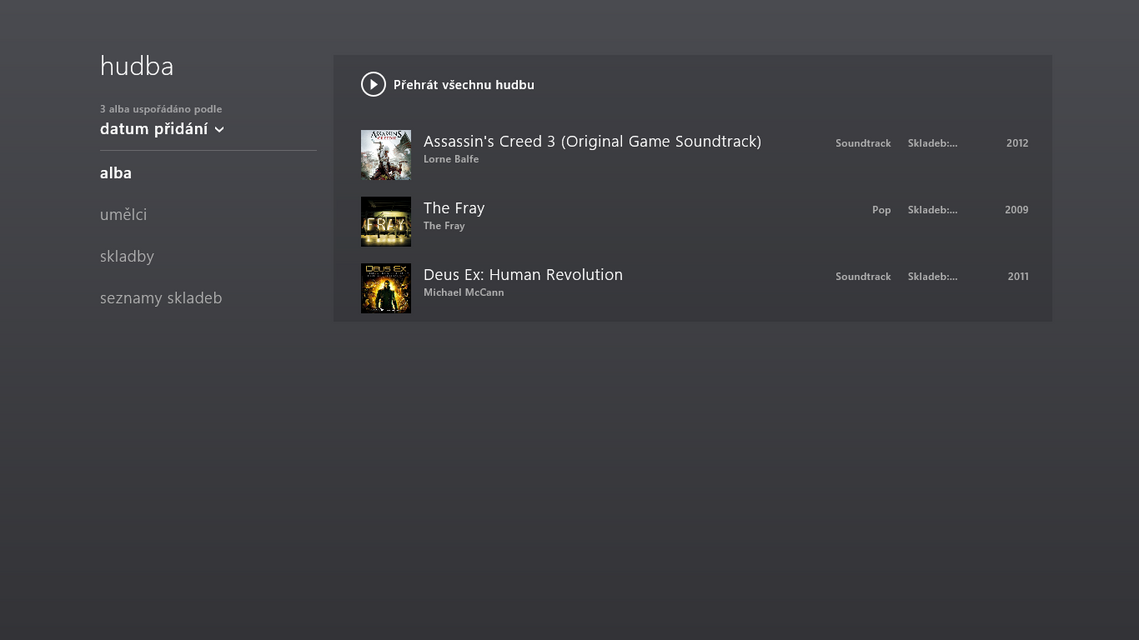Select the Deus Ex album cover thumbnail
The image size is (1139, 640).
pos(386,288)
